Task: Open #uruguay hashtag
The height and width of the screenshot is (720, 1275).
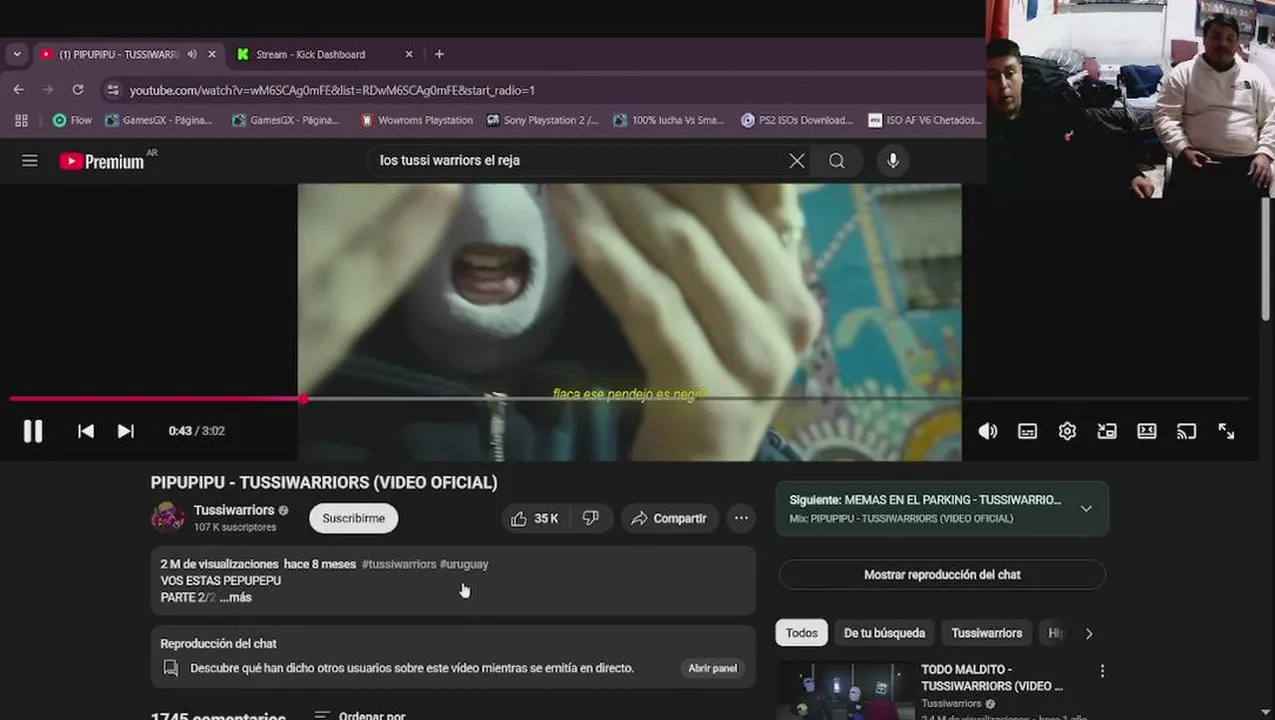Action: pyautogui.click(x=464, y=564)
